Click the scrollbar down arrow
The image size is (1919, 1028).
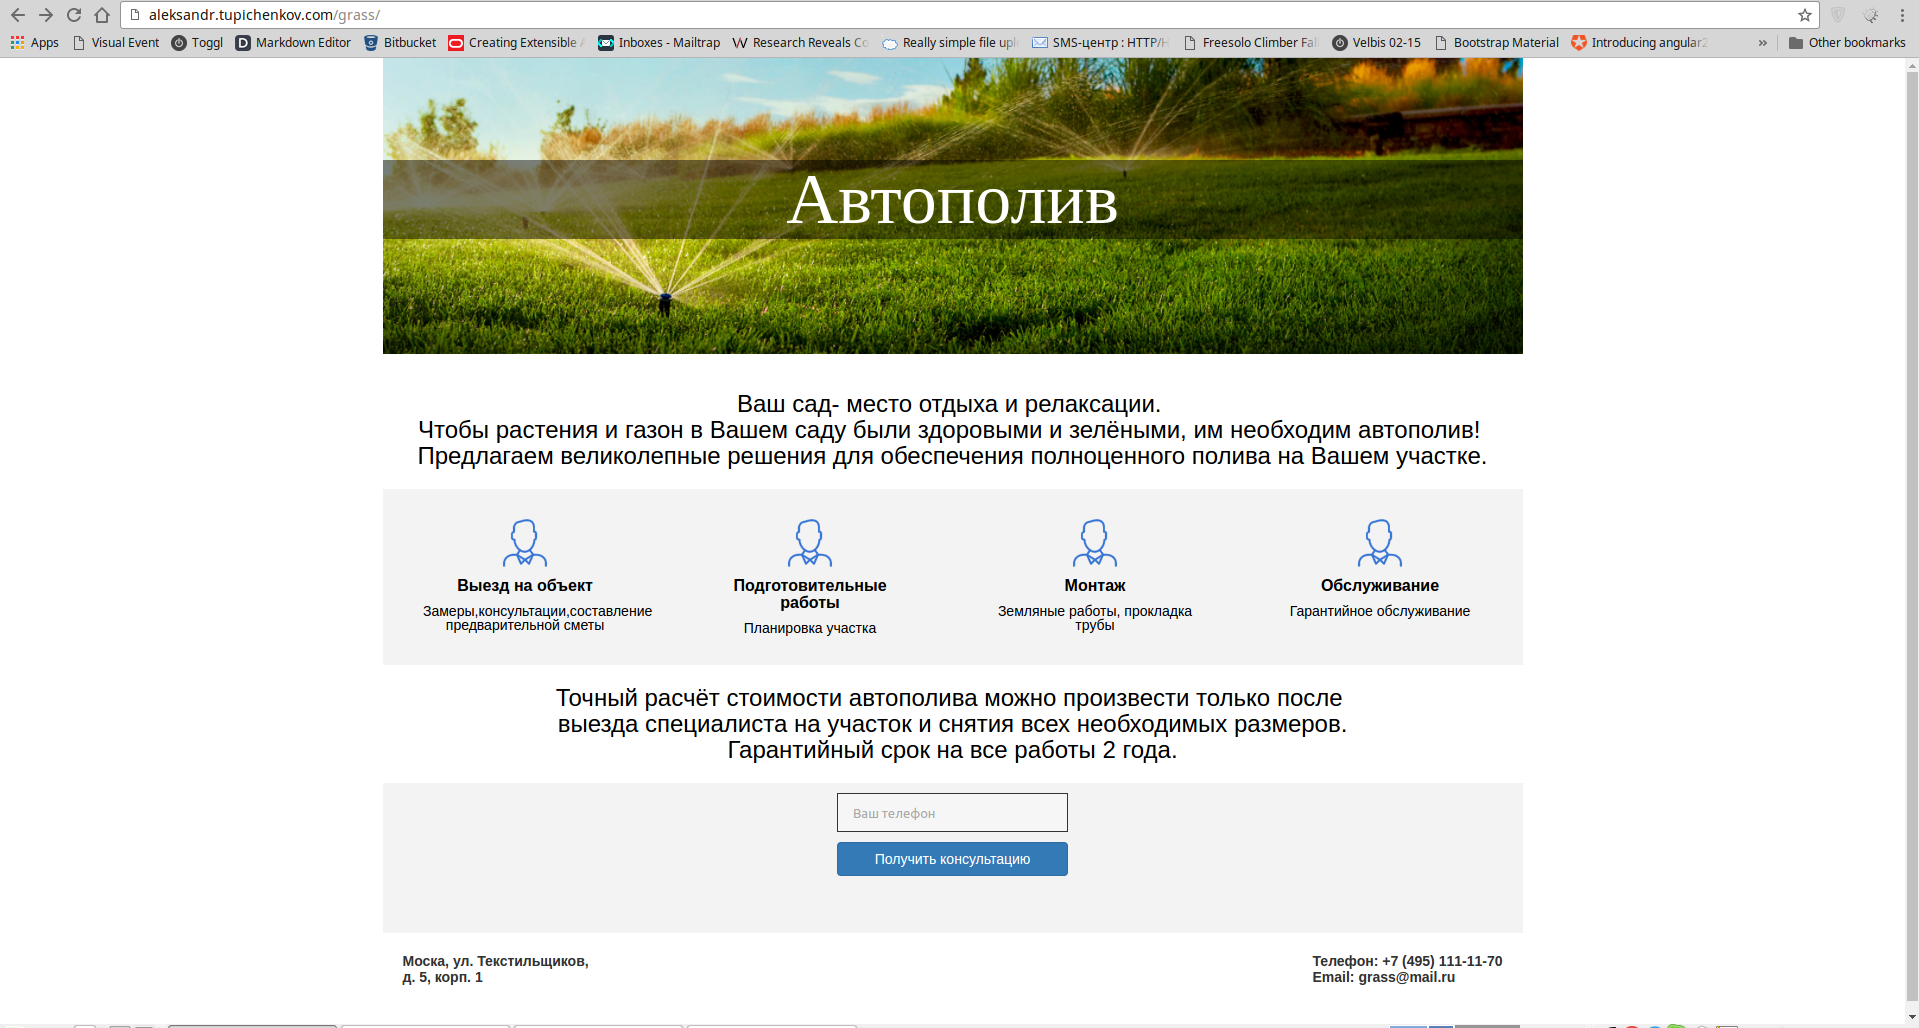click(1911, 1017)
